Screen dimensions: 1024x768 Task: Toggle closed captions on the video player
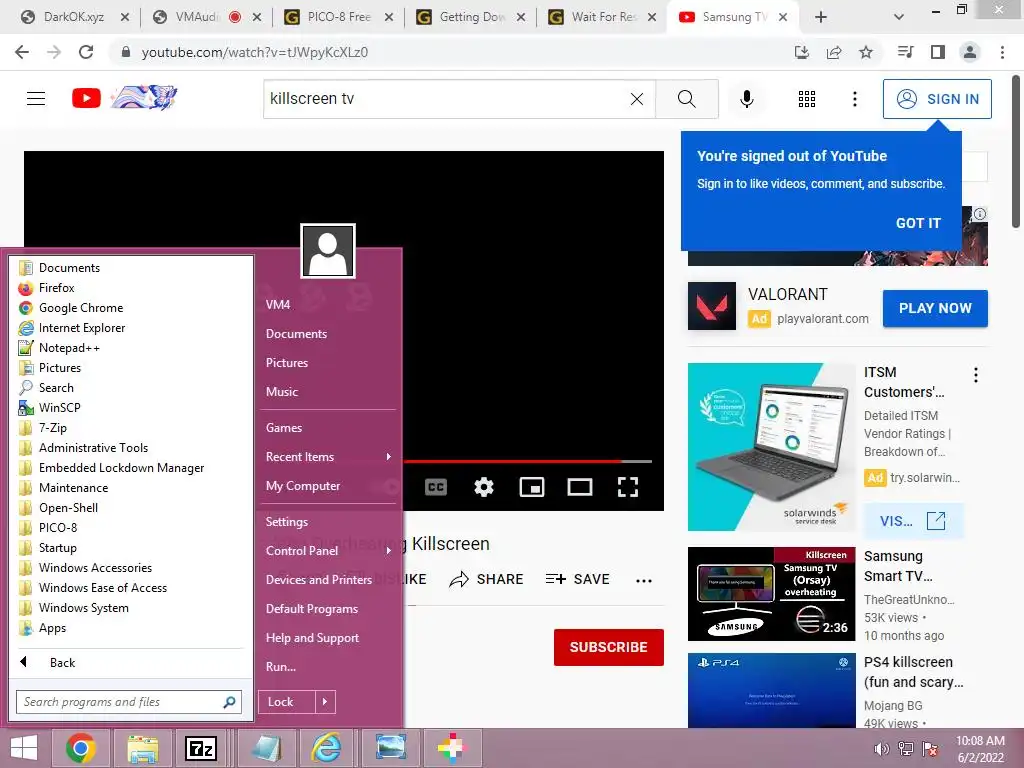(436, 487)
